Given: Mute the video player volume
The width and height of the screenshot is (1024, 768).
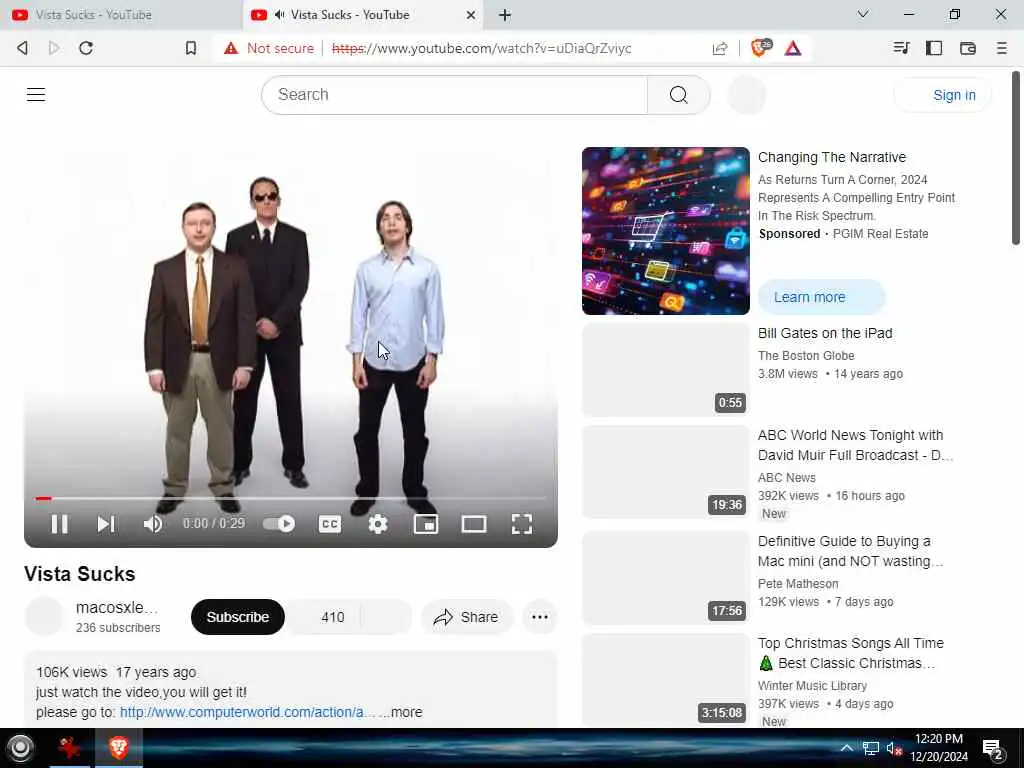Looking at the screenshot, I should [153, 524].
